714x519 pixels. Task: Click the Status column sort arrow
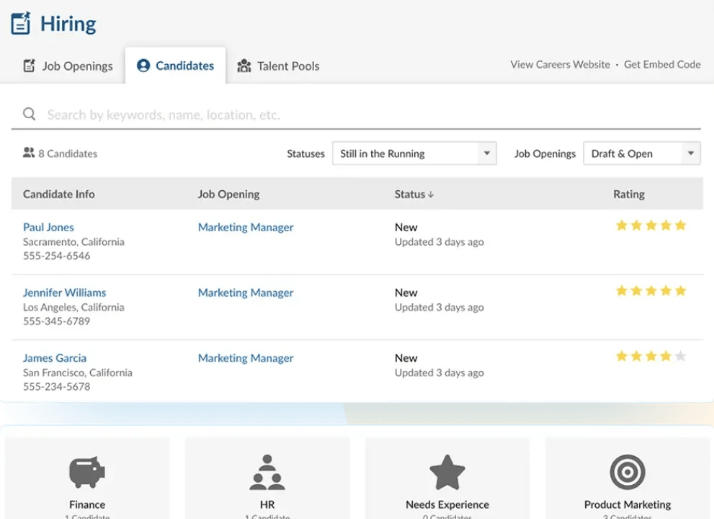point(431,194)
